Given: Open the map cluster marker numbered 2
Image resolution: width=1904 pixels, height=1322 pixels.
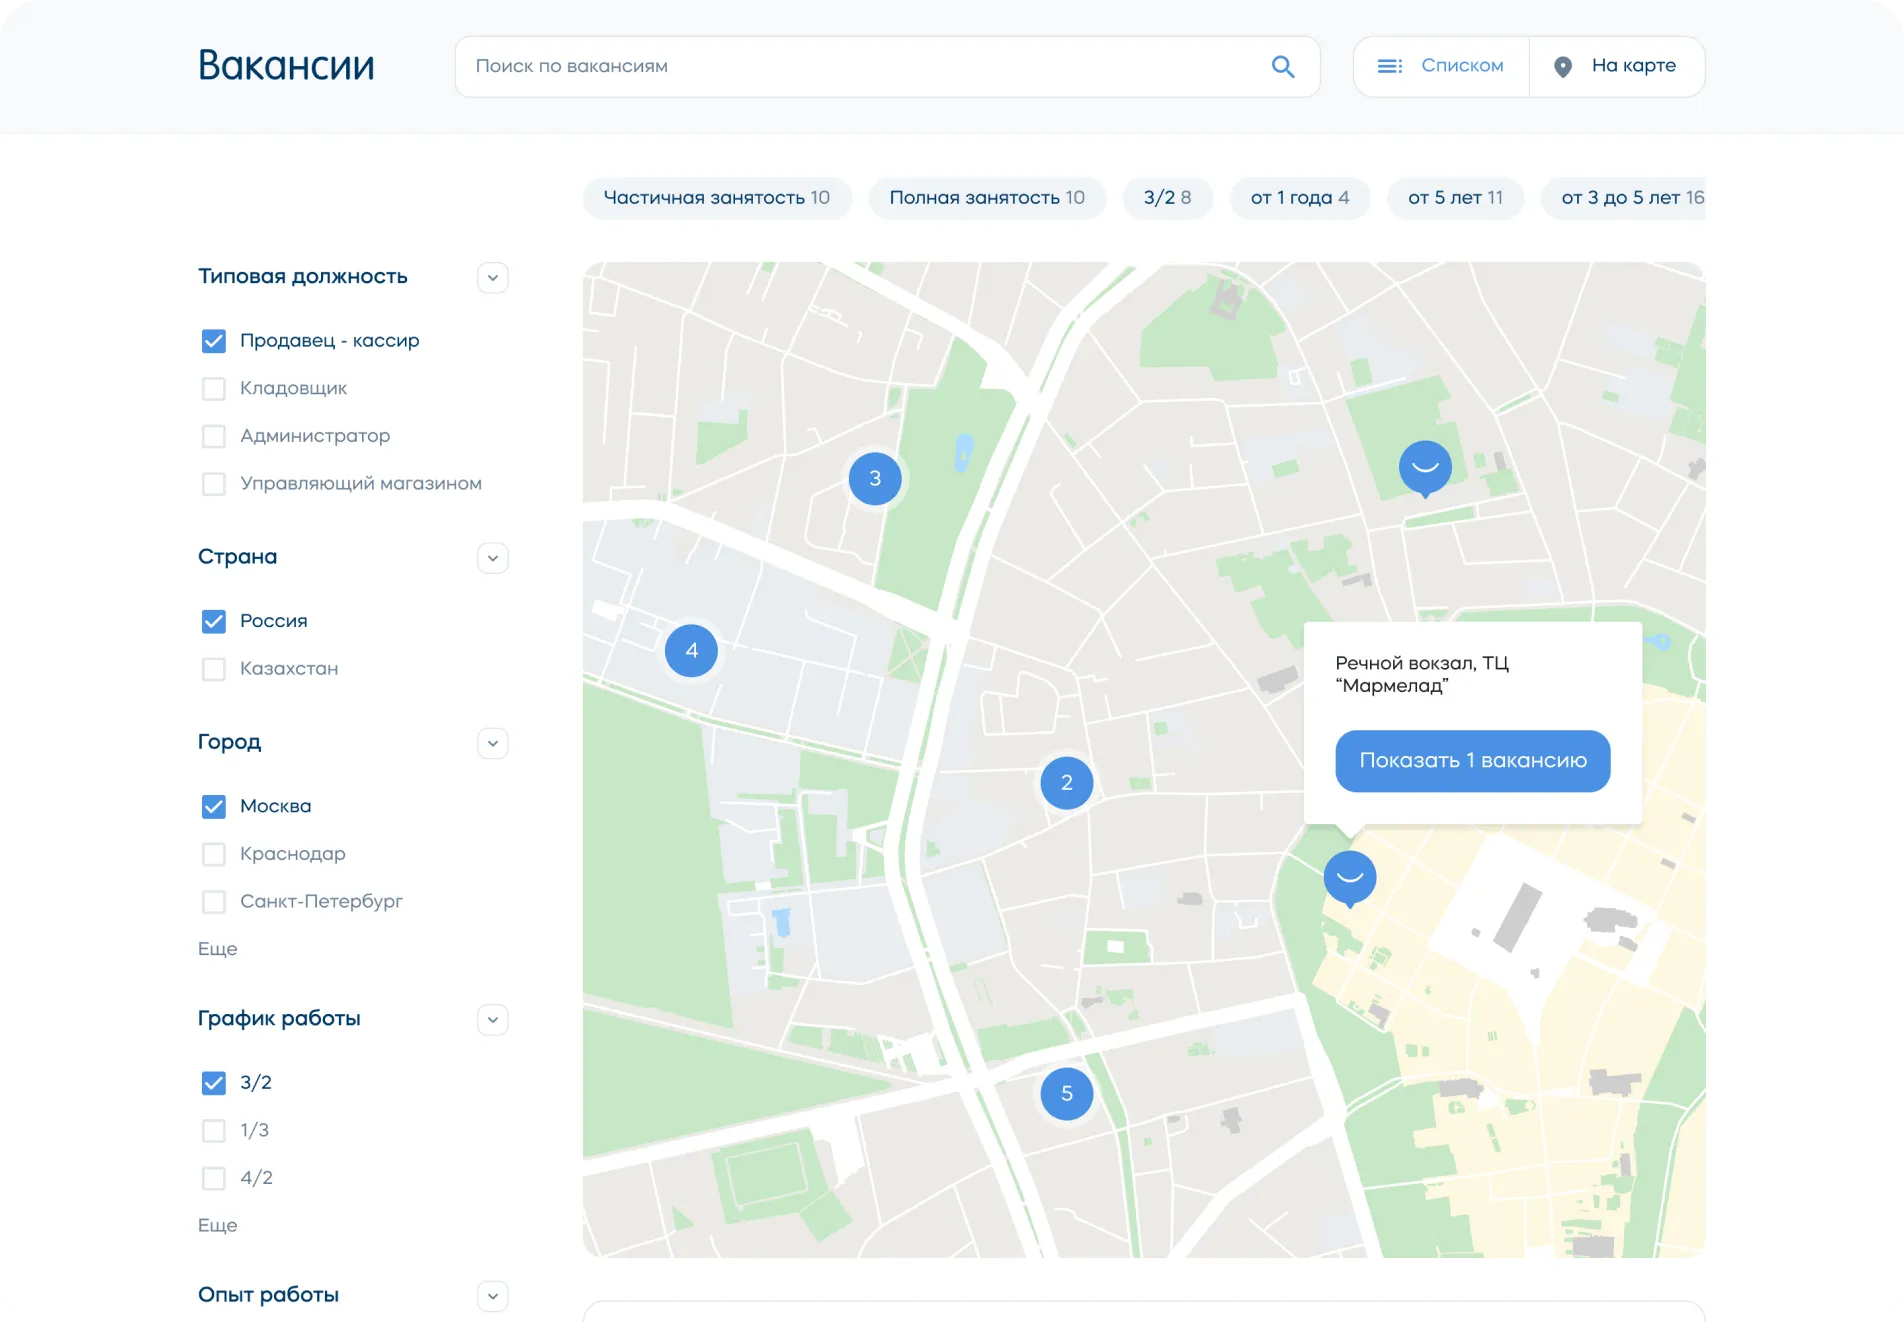Looking at the screenshot, I should (1067, 782).
